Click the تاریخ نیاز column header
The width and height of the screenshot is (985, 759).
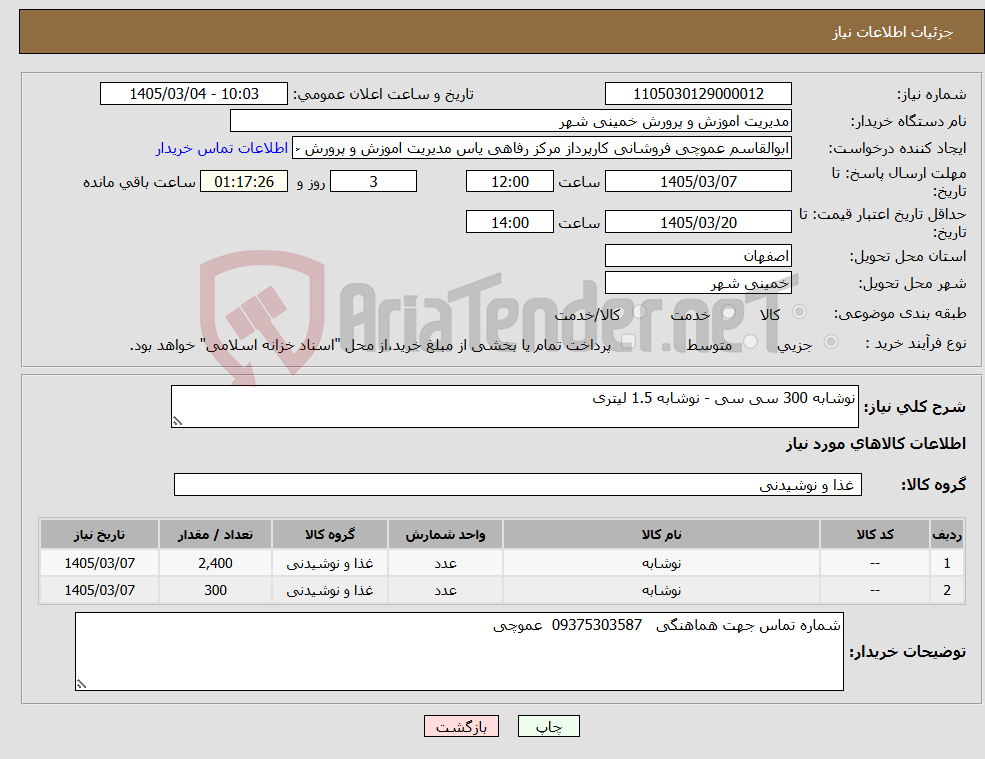pyautogui.click(x=99, y=535)
